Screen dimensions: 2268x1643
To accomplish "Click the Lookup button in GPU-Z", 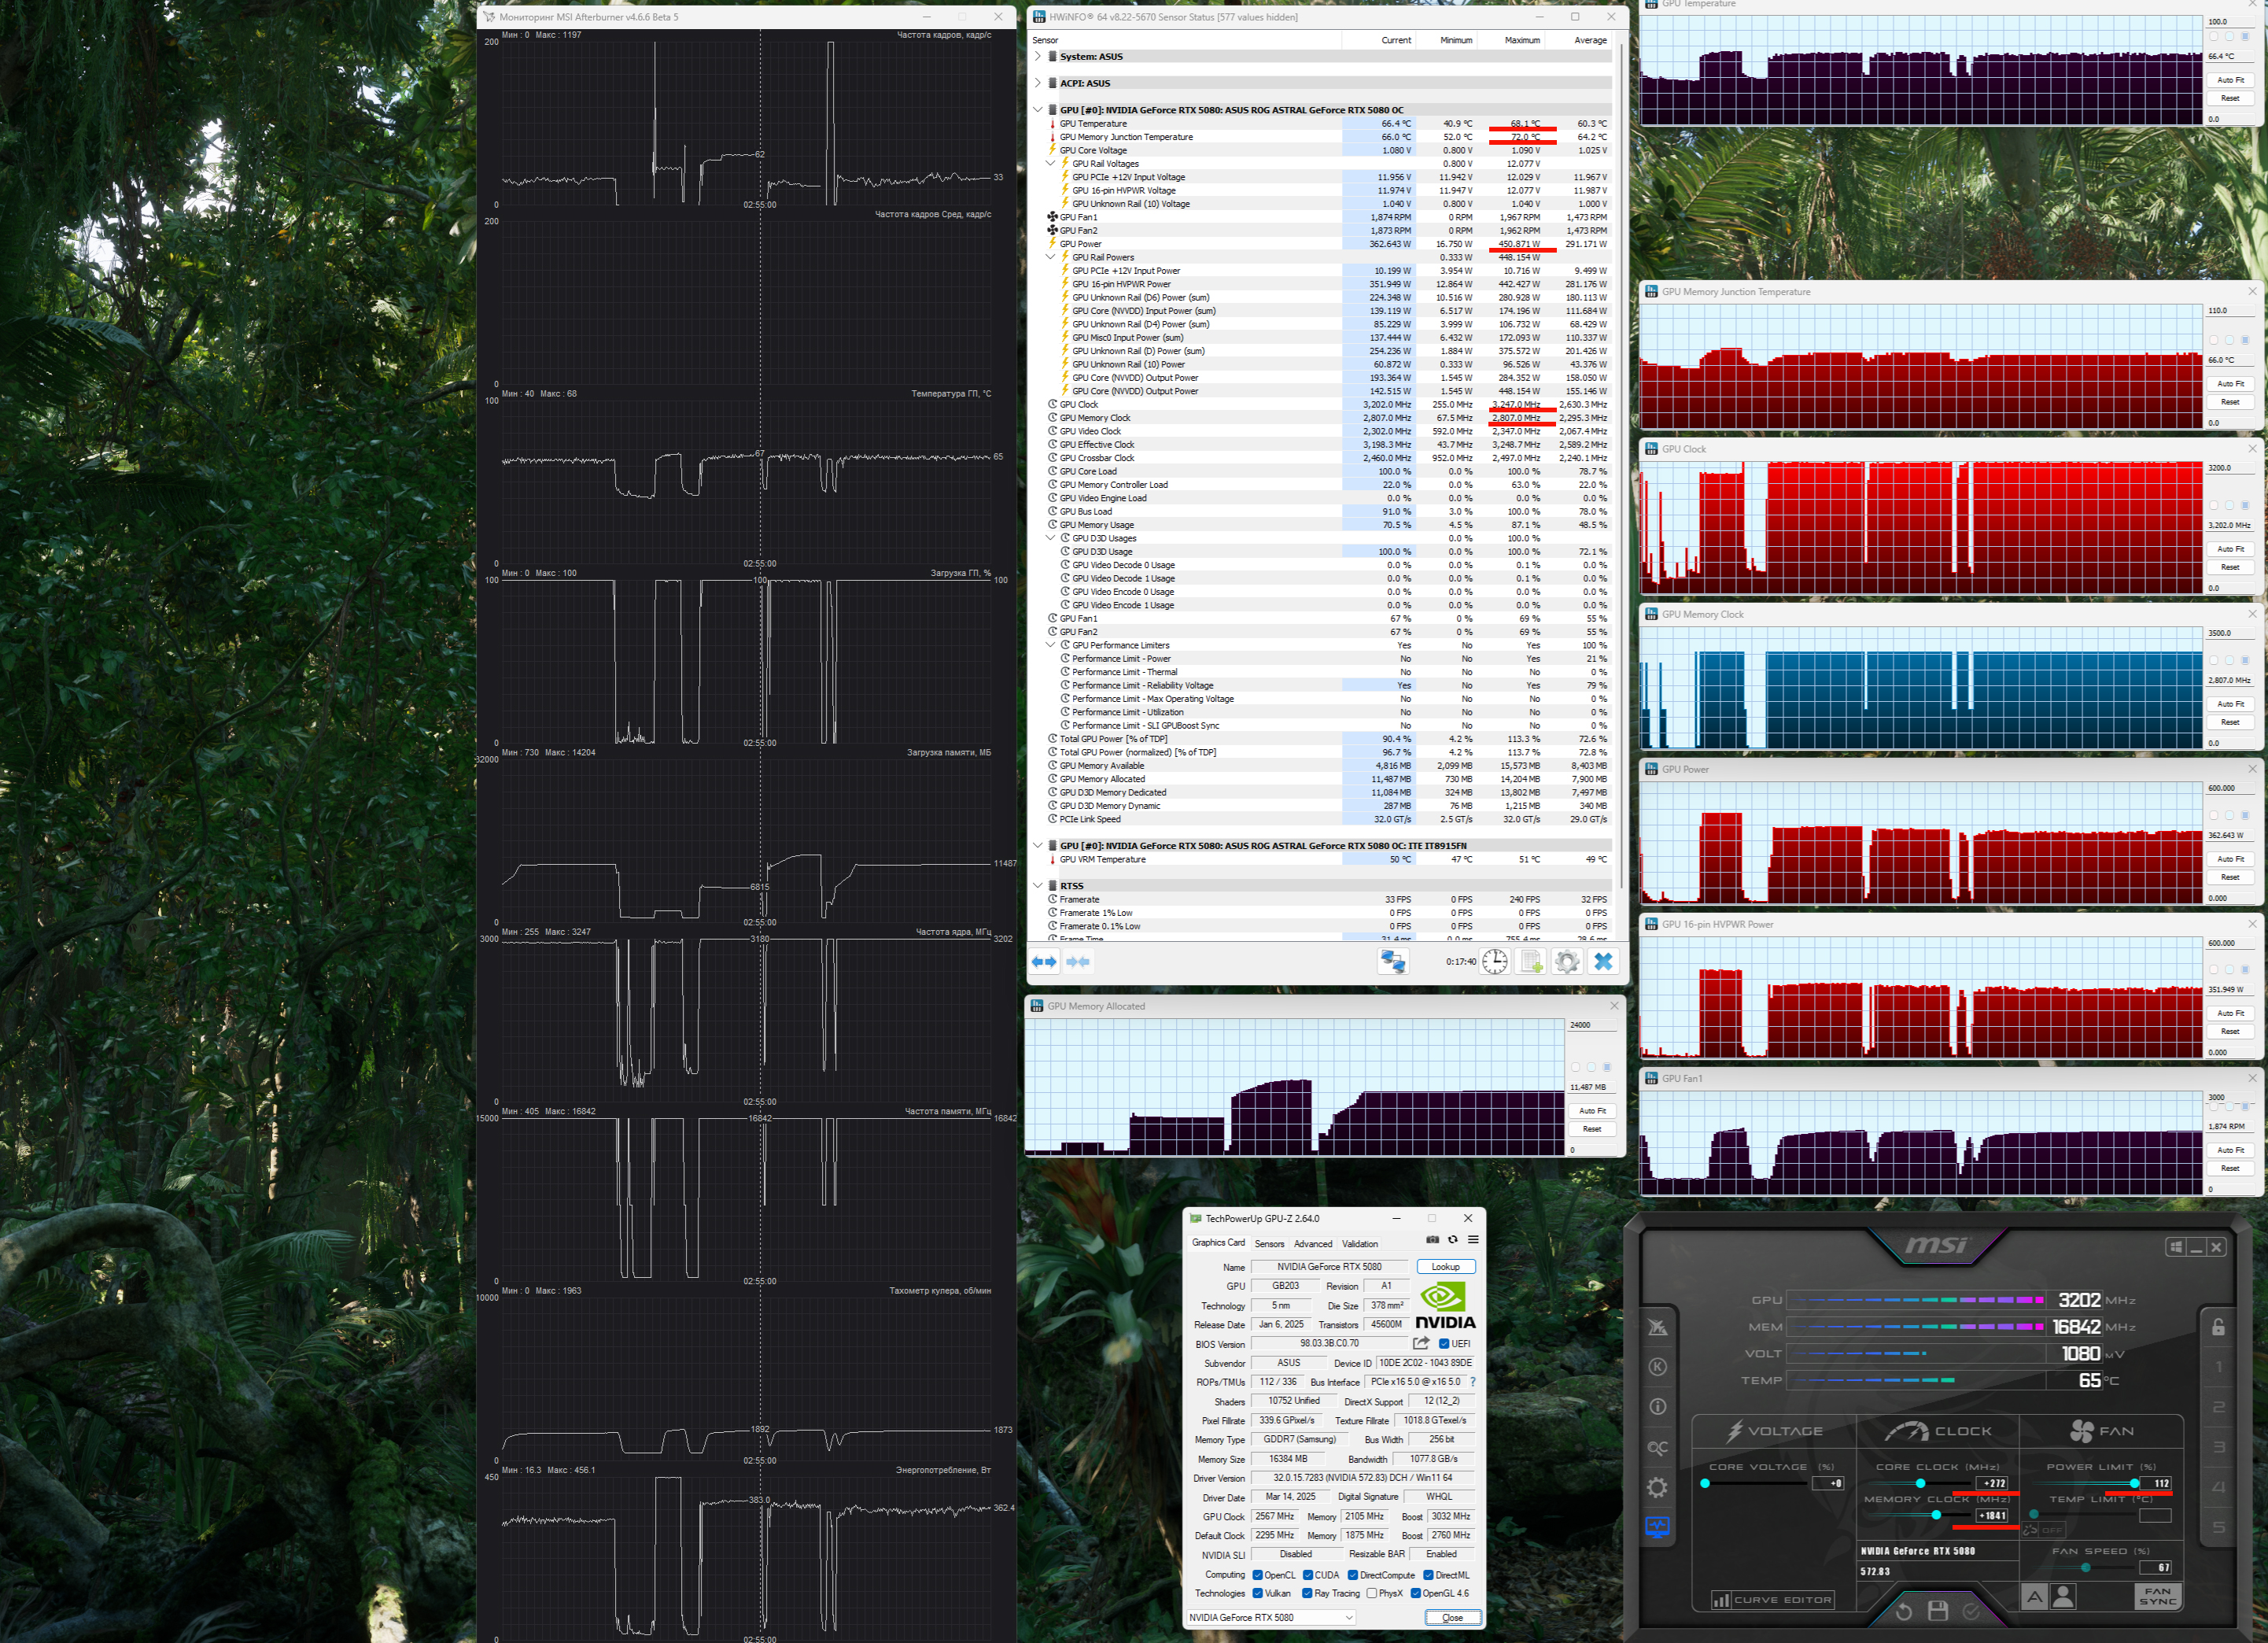I will (1445, 1266).
